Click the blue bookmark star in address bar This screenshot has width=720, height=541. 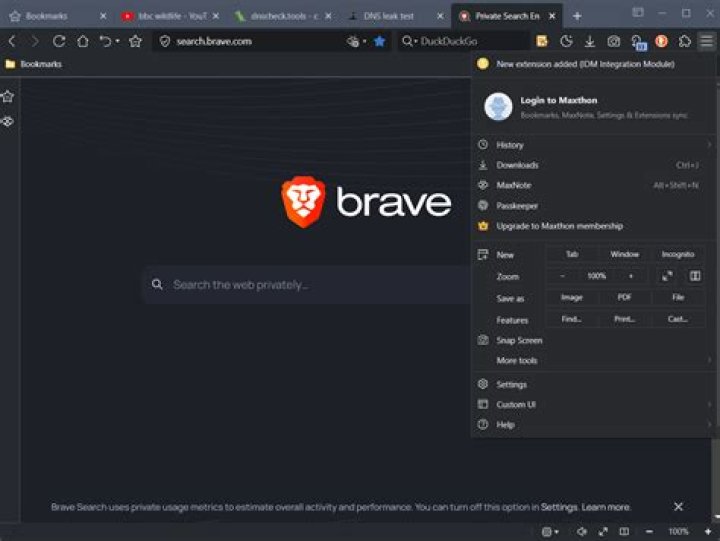point(379,41)
